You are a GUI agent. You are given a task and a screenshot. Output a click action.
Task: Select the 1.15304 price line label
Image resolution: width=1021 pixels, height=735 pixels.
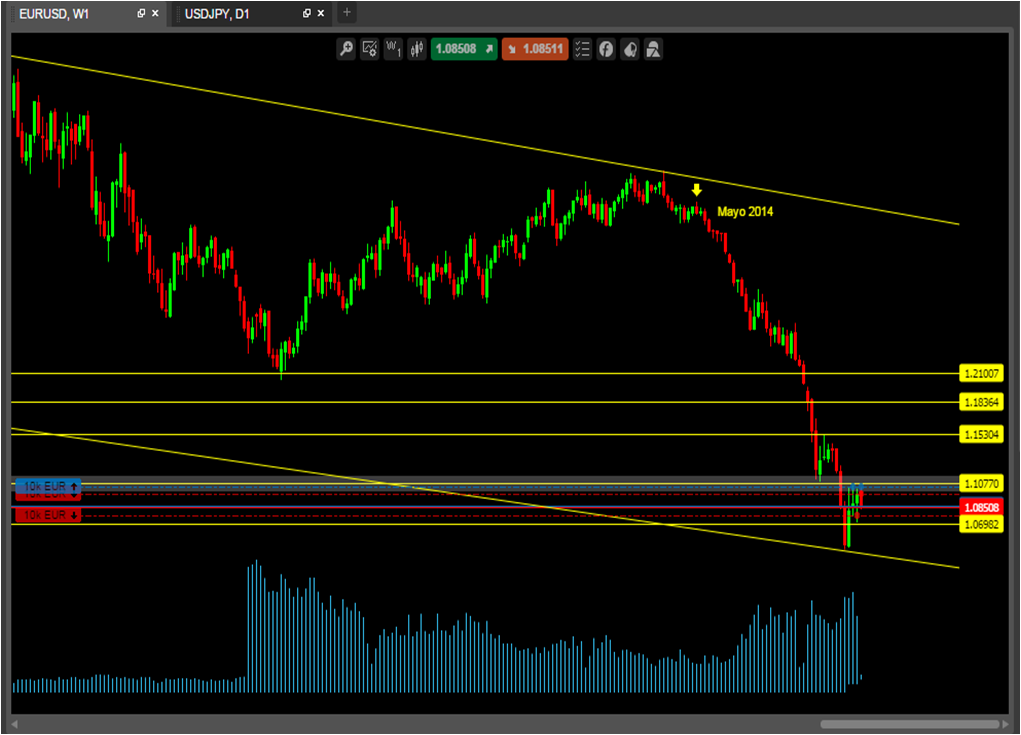point(981,434)
